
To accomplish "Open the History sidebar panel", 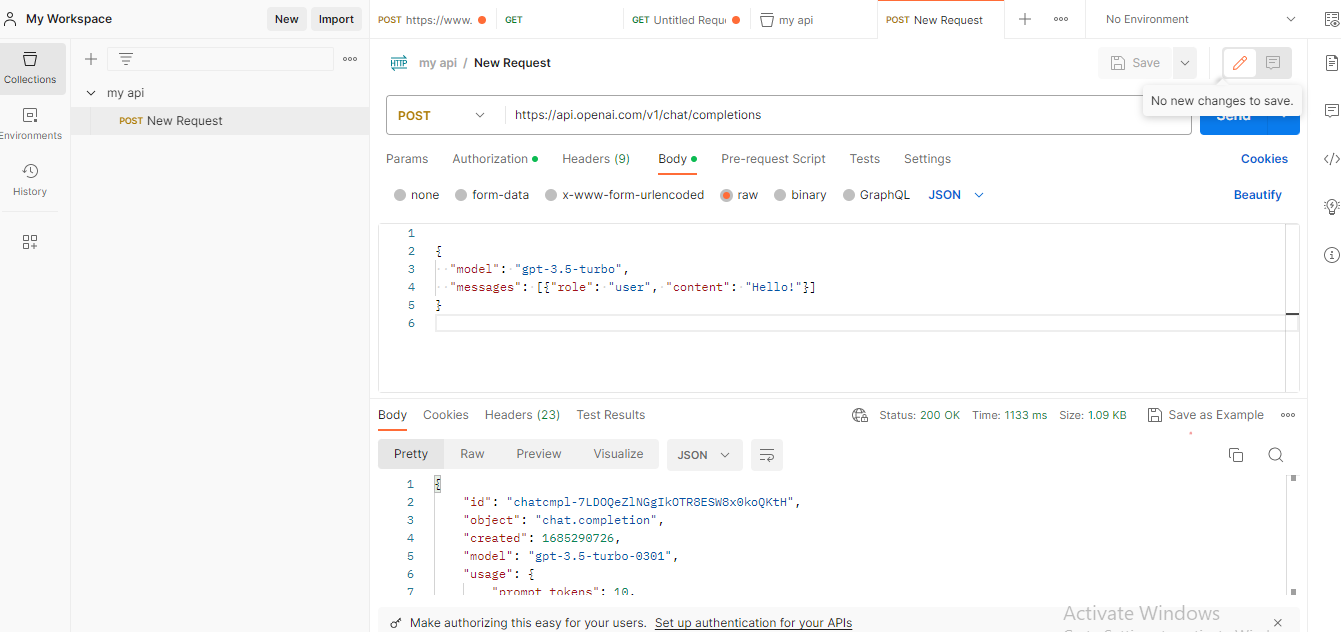I will tap(30, 180).
